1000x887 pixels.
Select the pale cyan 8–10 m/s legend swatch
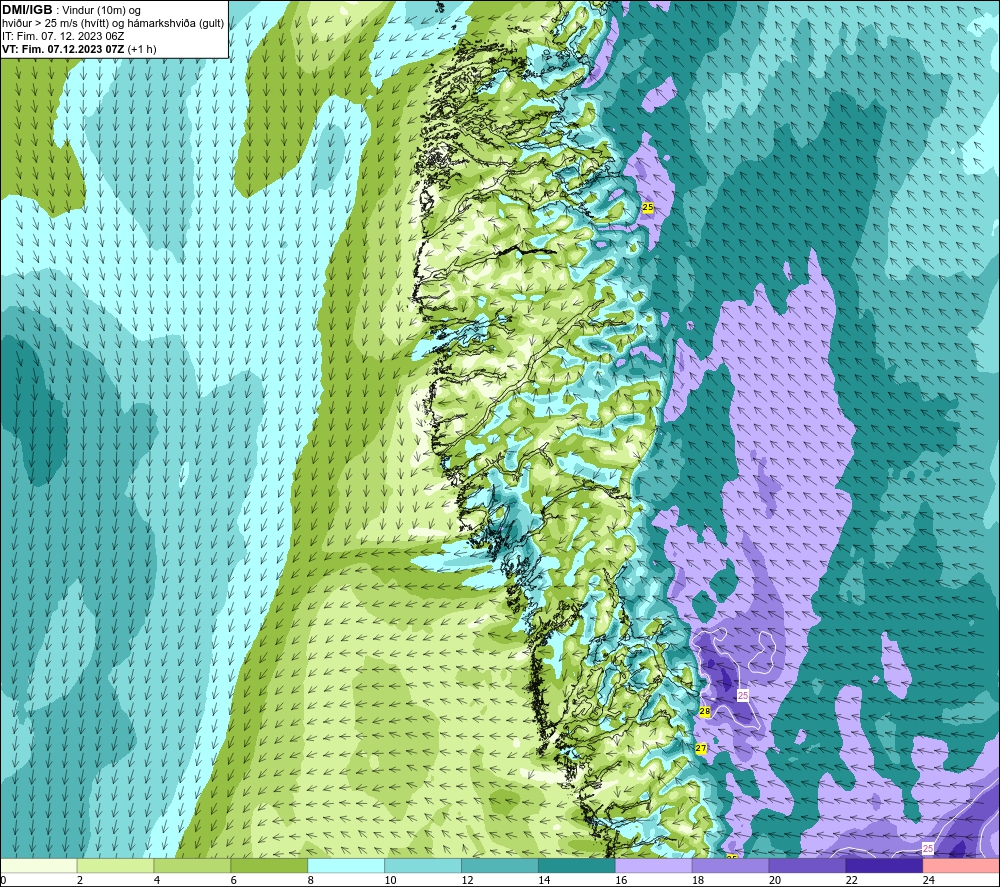[346, 865]
